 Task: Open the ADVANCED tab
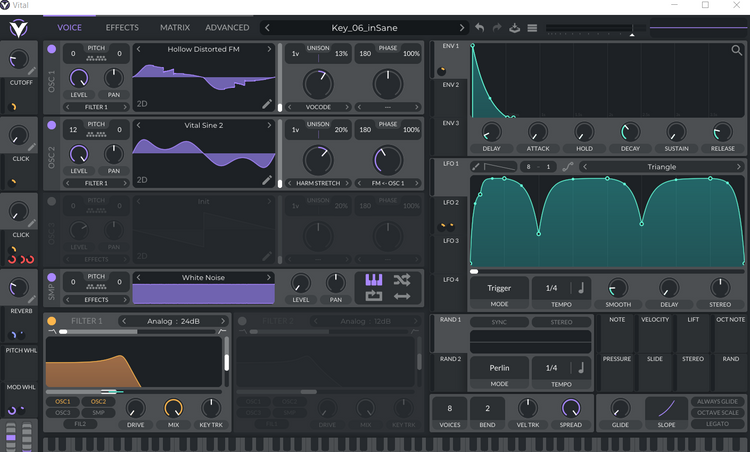[227, 28]
